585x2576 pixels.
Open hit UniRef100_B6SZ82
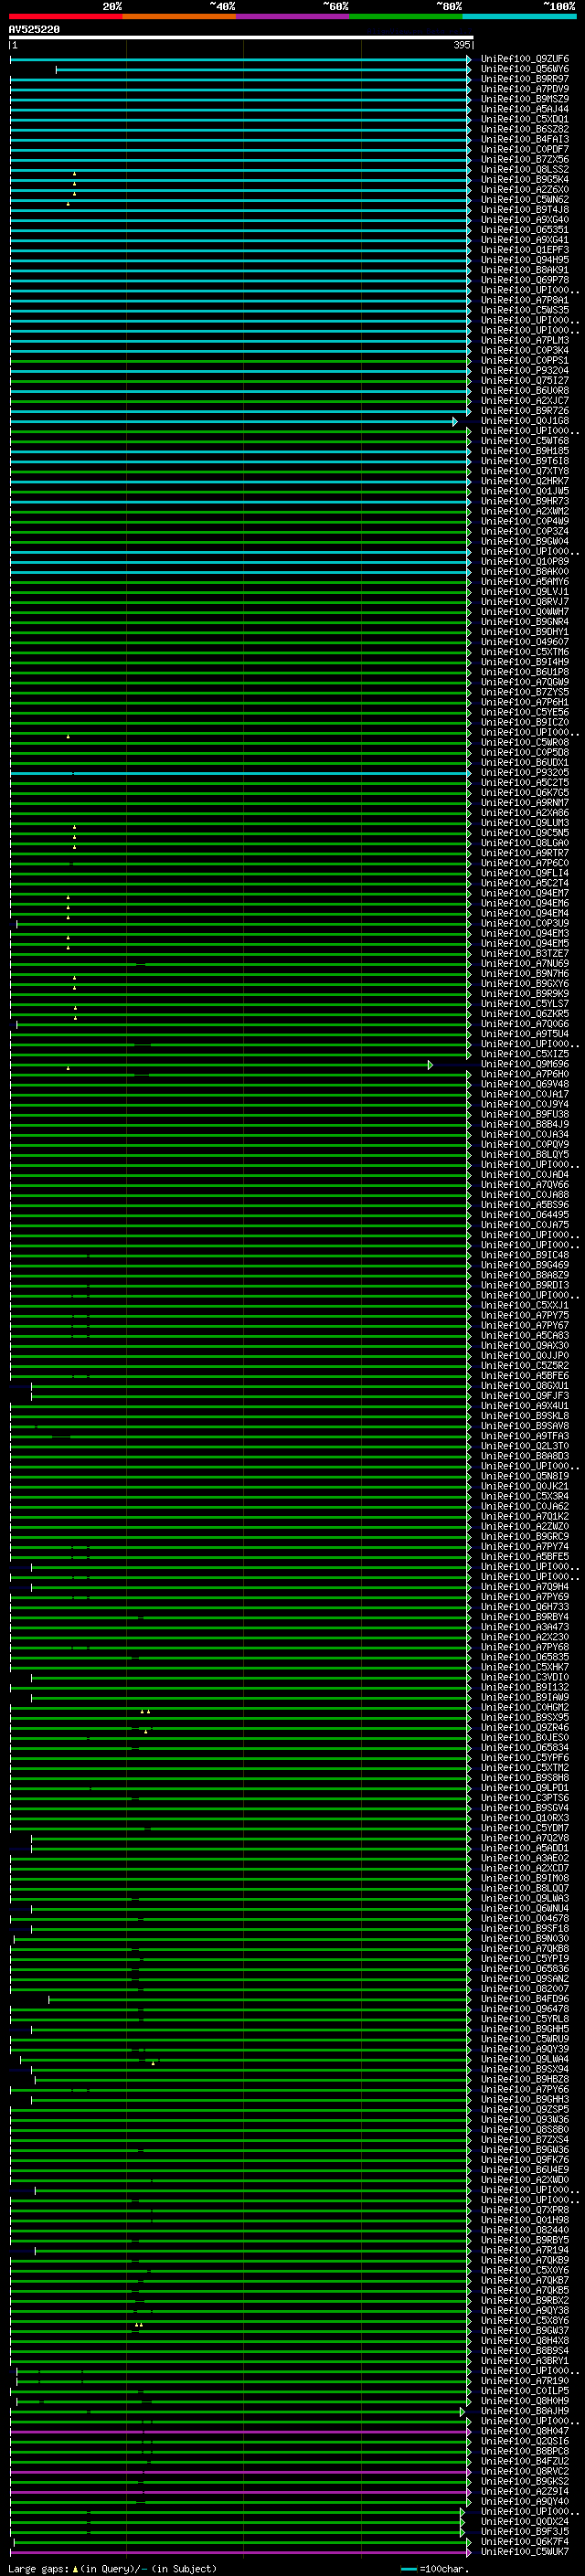coord(524,129)
